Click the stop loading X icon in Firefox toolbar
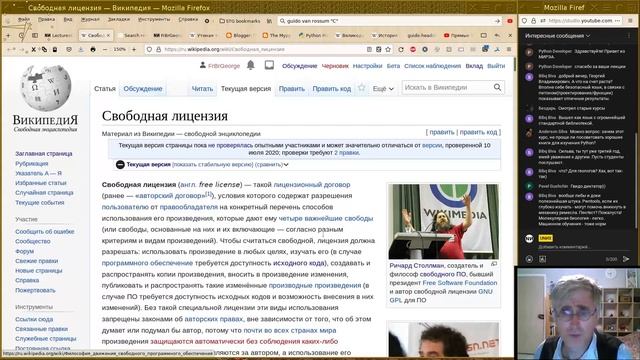This screenshot has height=360, width=640. pyautogui.click(x=33, y=49)
